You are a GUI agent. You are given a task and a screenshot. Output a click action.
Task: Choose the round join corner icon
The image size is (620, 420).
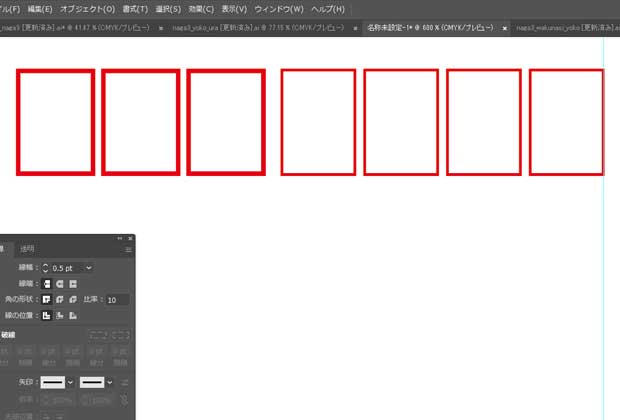pyautogui.click(x=59, y=300)
